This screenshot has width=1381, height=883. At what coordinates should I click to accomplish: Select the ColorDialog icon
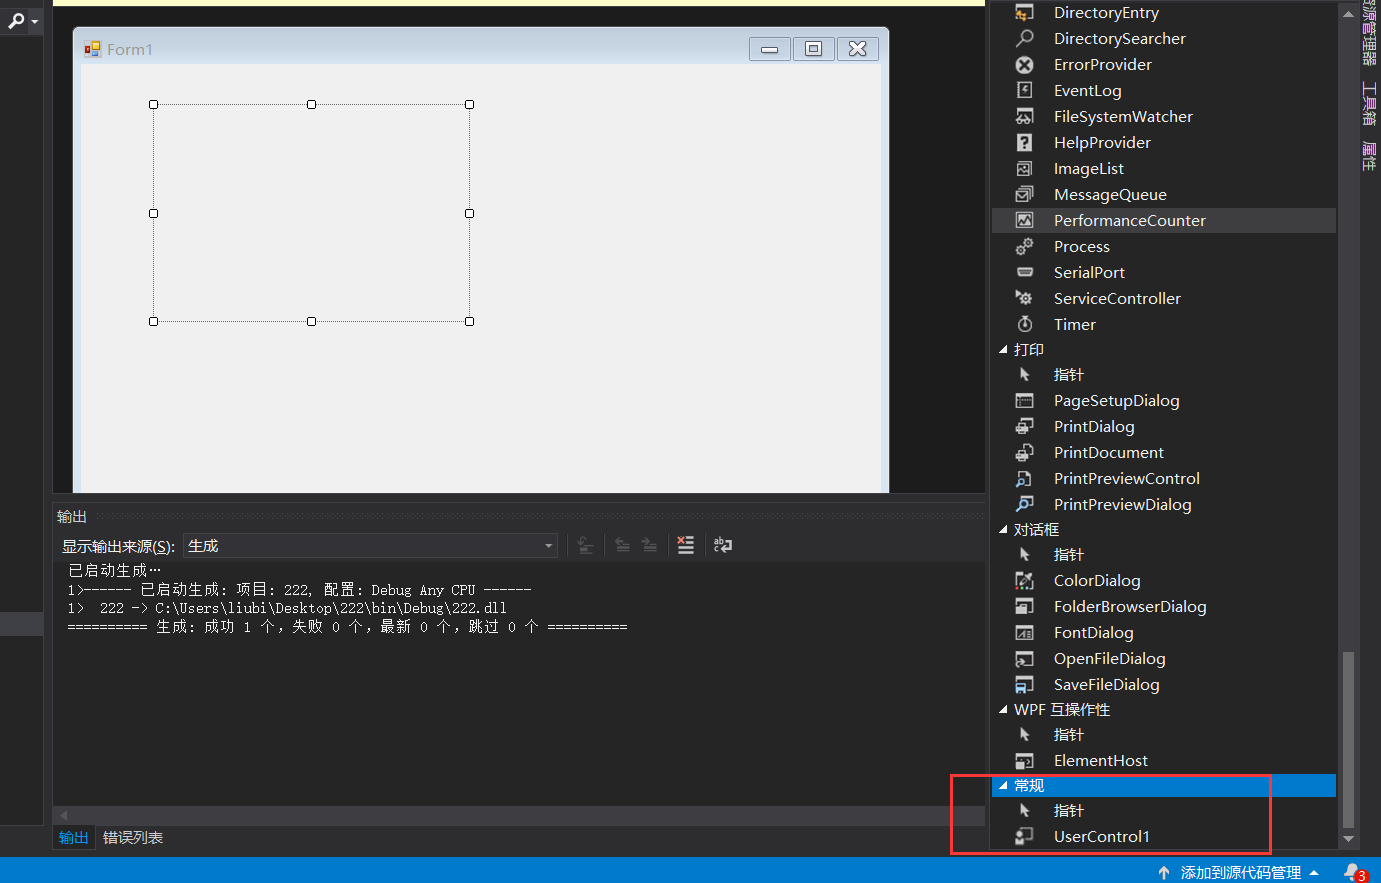1024,581
